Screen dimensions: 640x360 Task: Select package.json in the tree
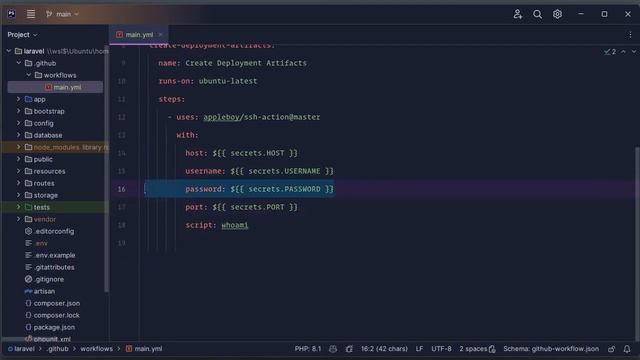coord(50,327)
